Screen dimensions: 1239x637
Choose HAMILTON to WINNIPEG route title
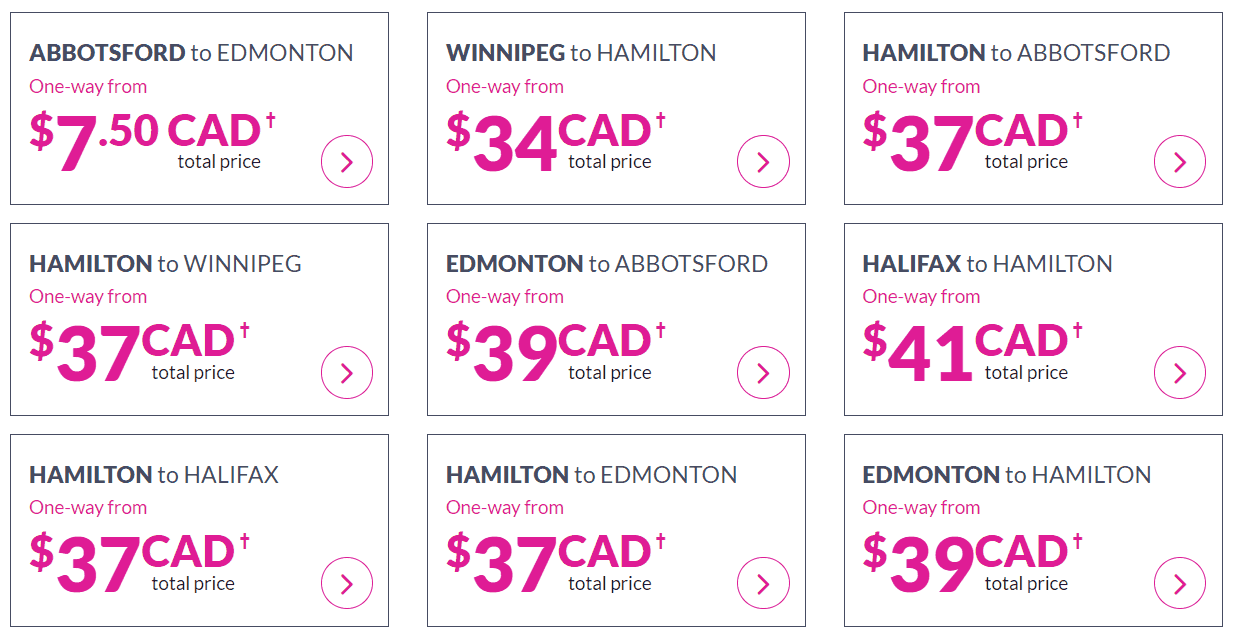(x=165, y=264)
